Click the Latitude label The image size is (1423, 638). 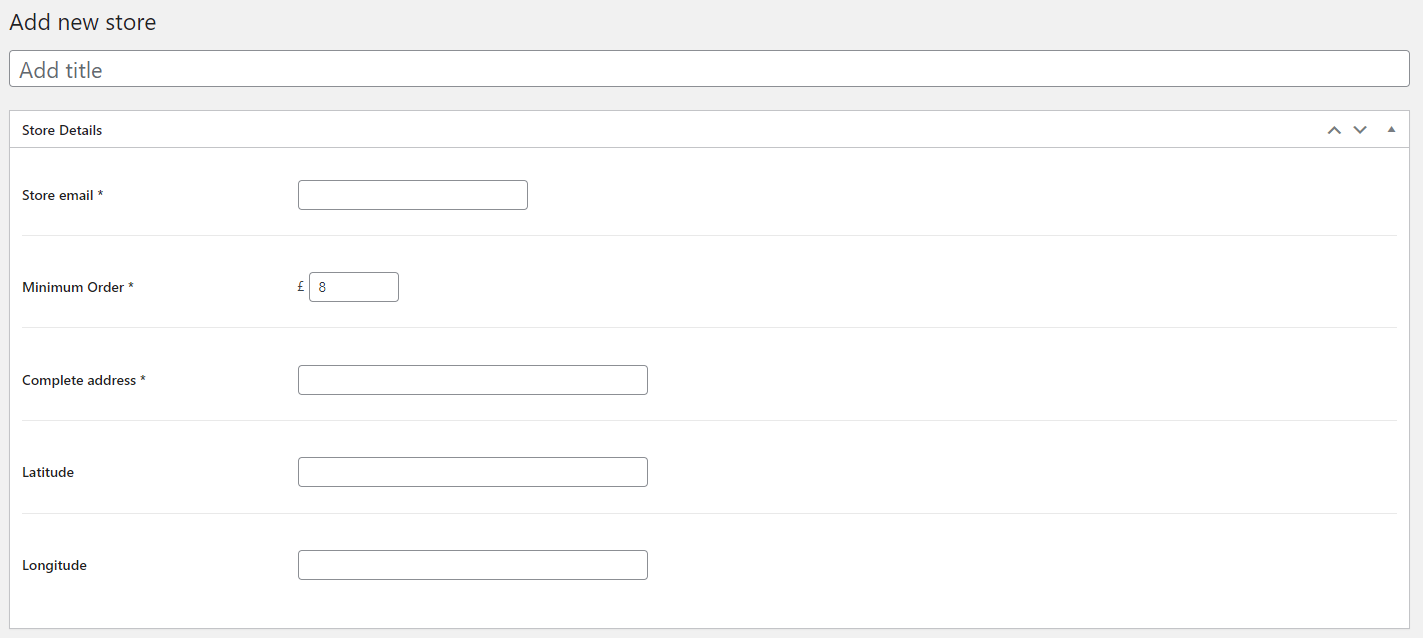[x=48, y=472]
